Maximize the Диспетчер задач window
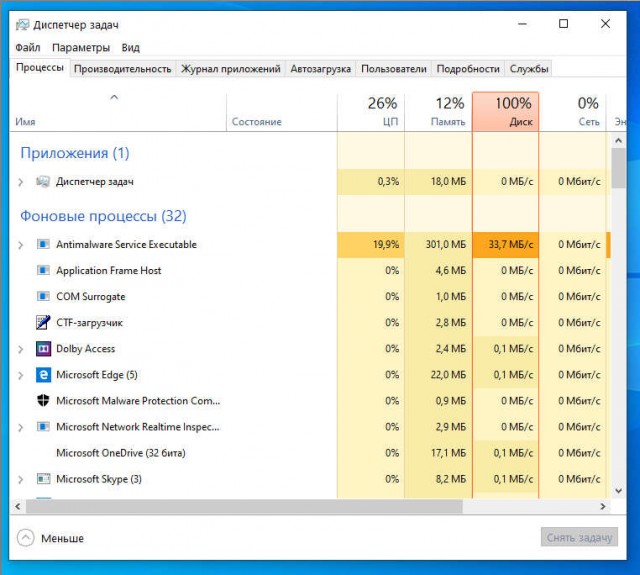This screenshot has height=575, width=640. point(563,24)
